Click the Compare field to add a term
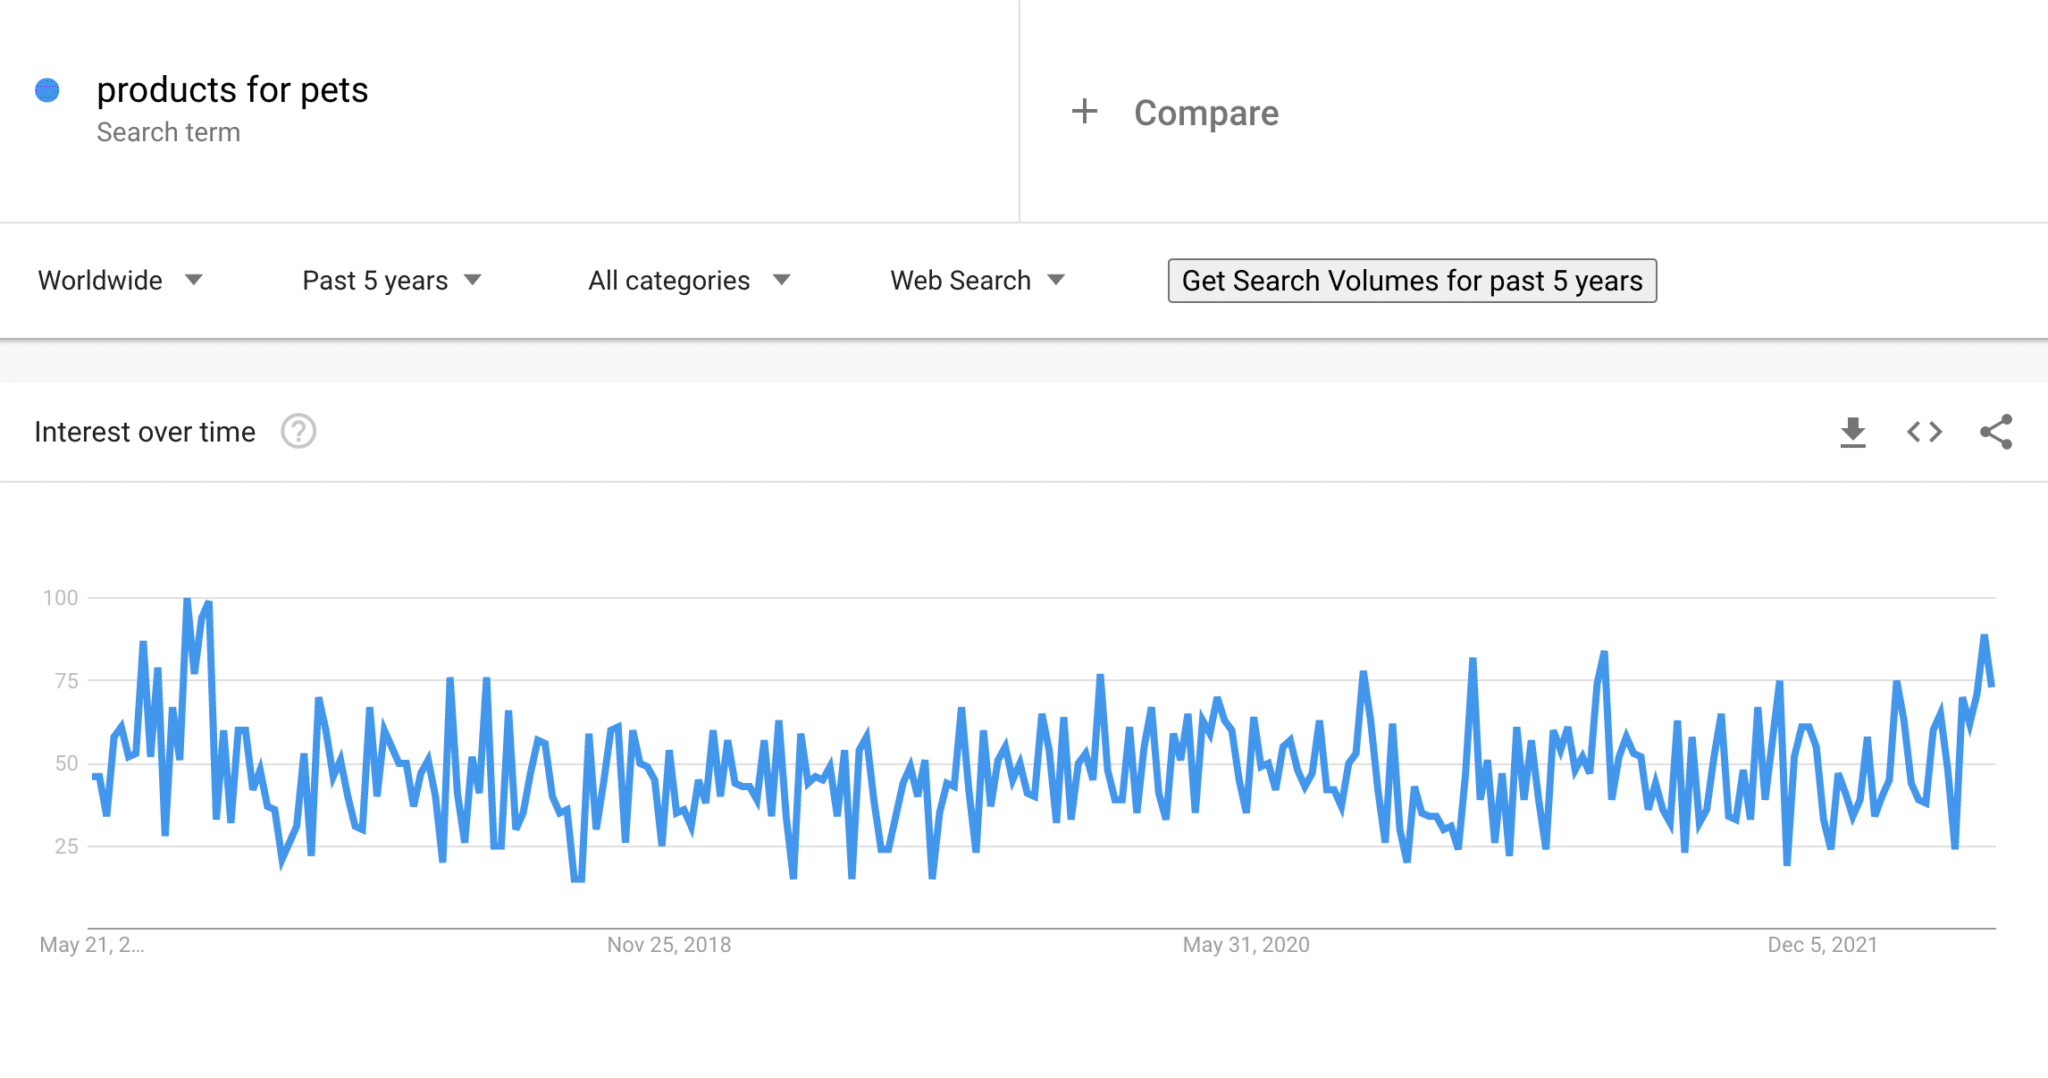This screenshot has width=2048, height=1078. (1205, 113)
